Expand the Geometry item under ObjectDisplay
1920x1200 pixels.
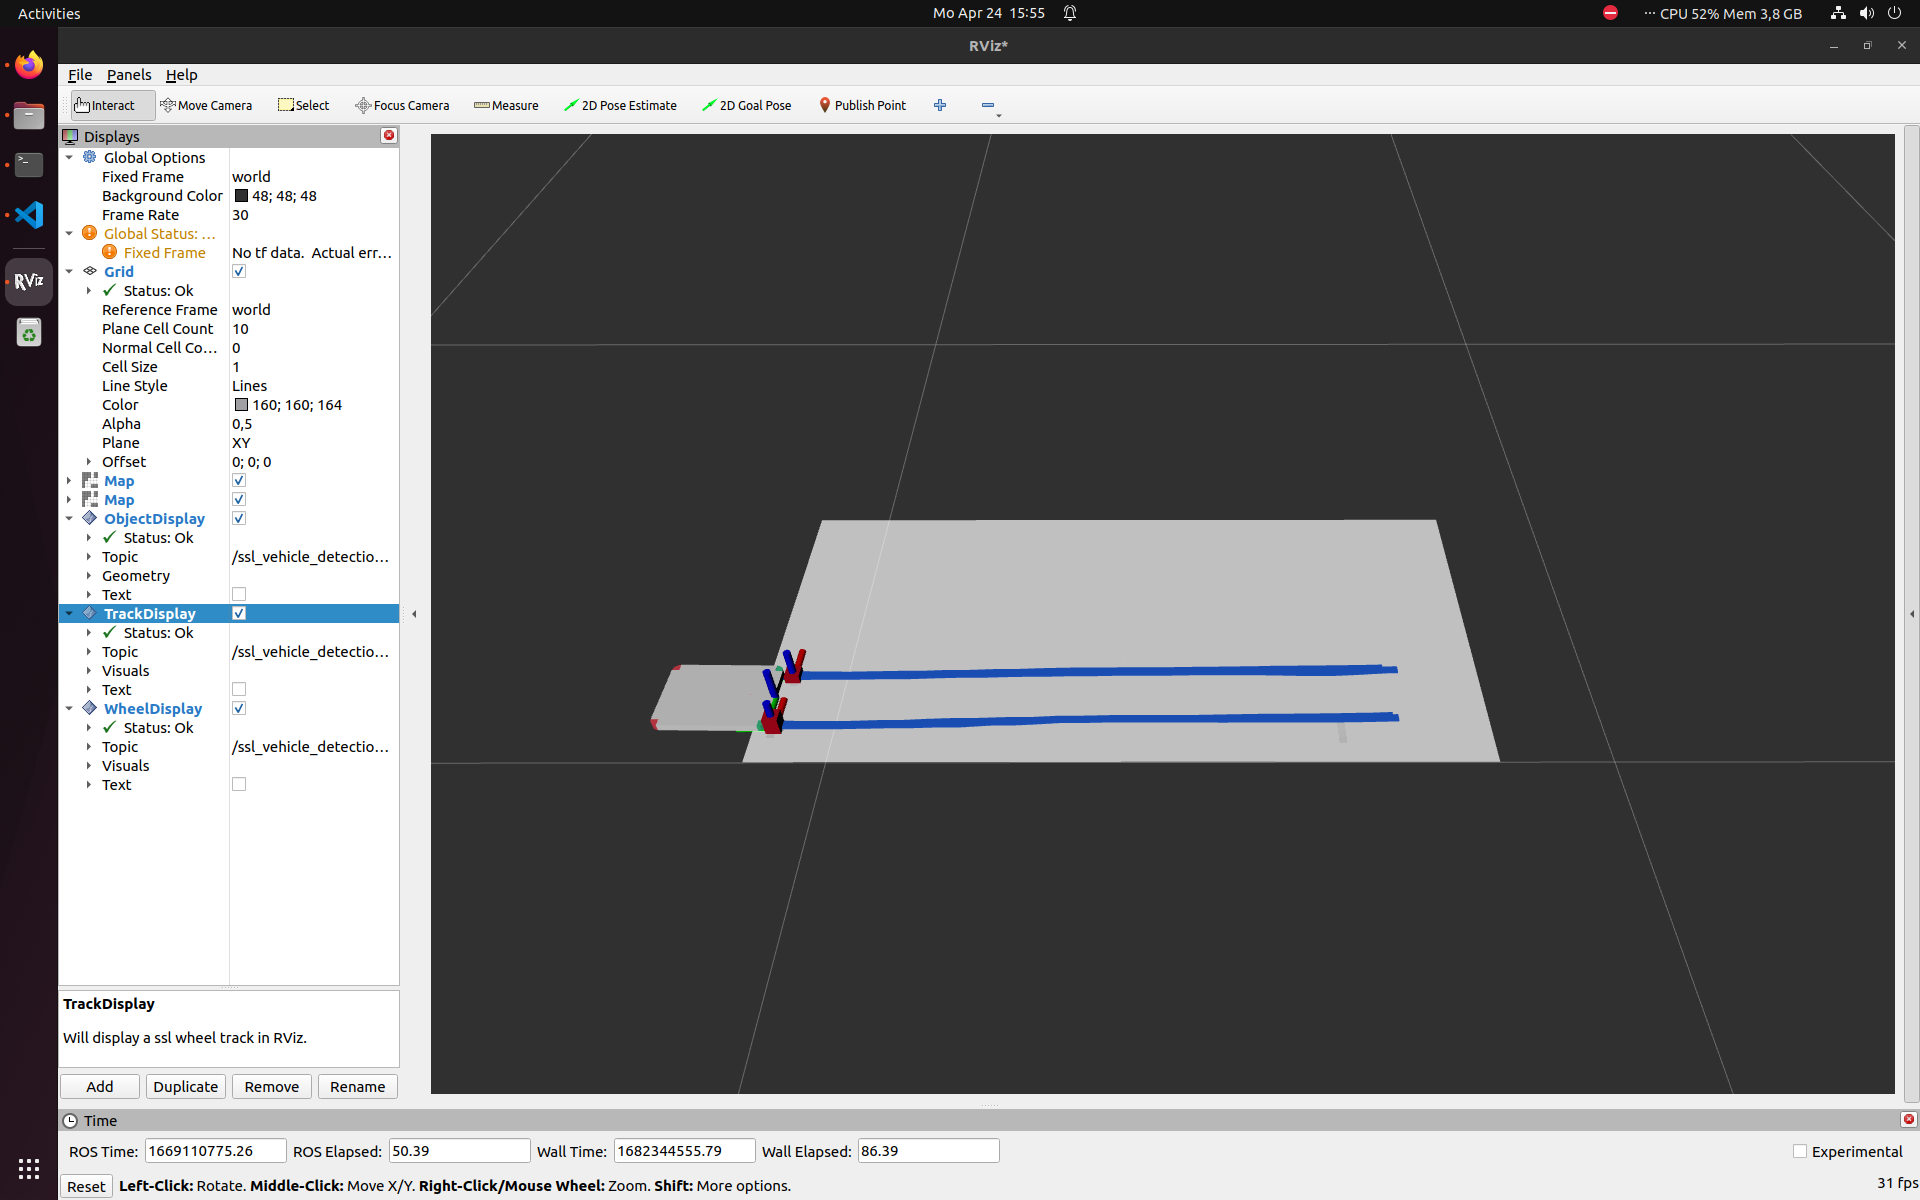tap(89, 576)
